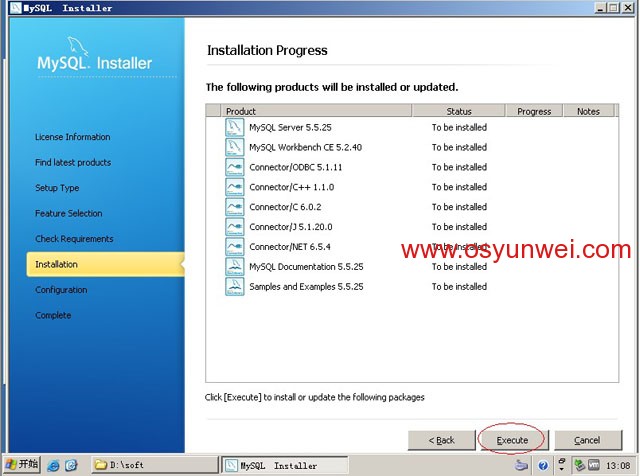Click the blue help tray icon
This screenshot has height=476, width=640.
(542, 465)
